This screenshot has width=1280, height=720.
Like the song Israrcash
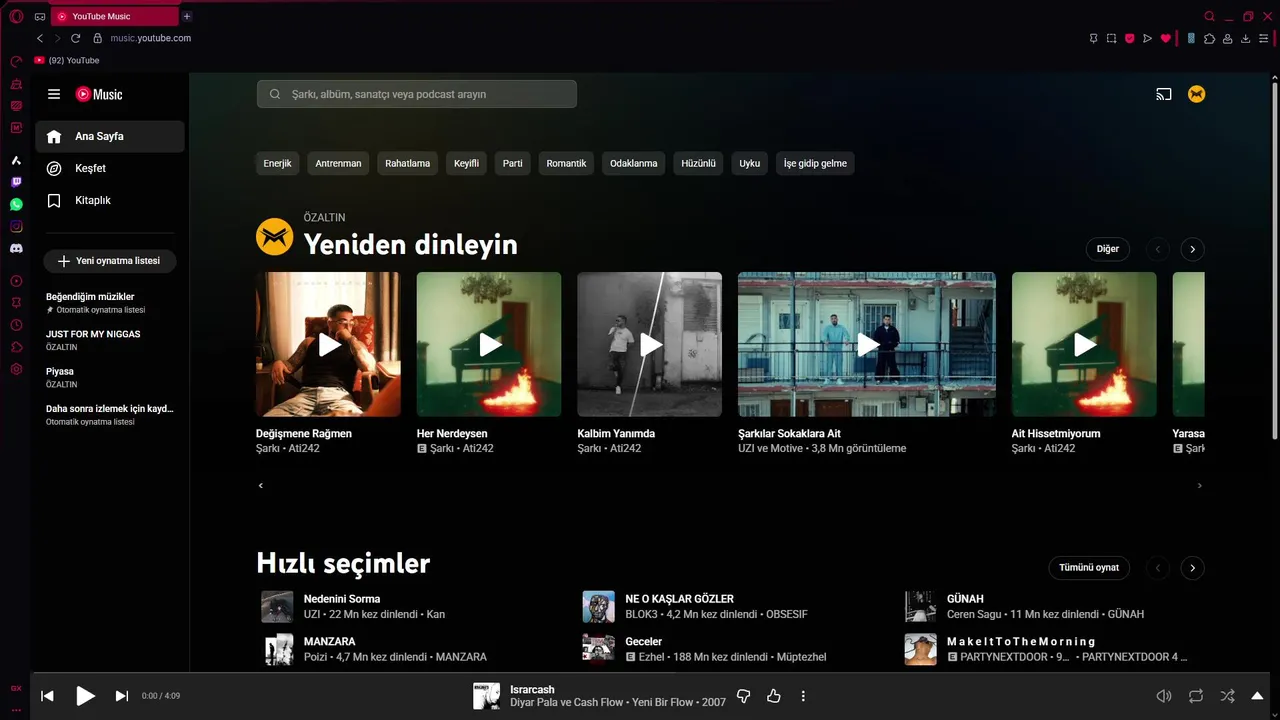[773, 696]
